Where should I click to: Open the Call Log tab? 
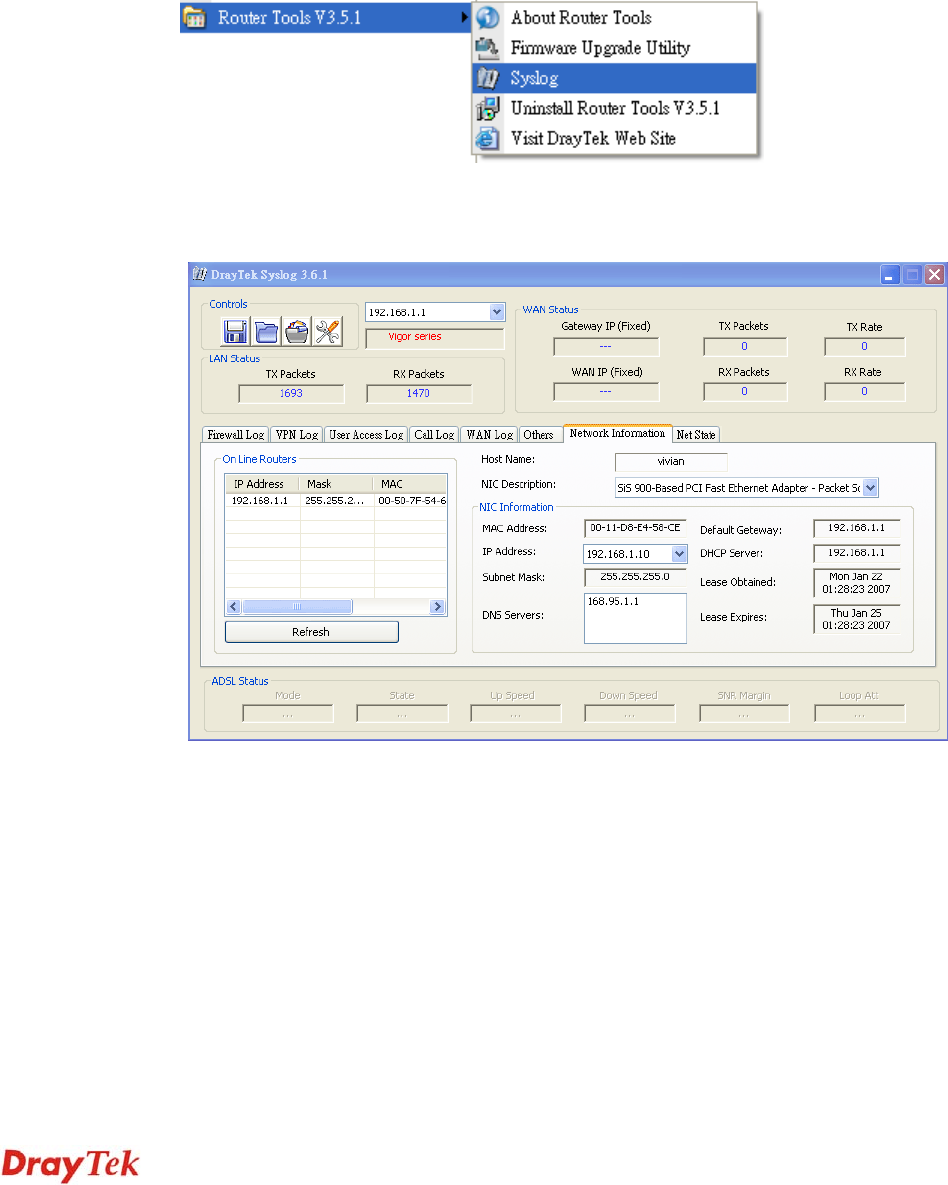coord(434,435)
